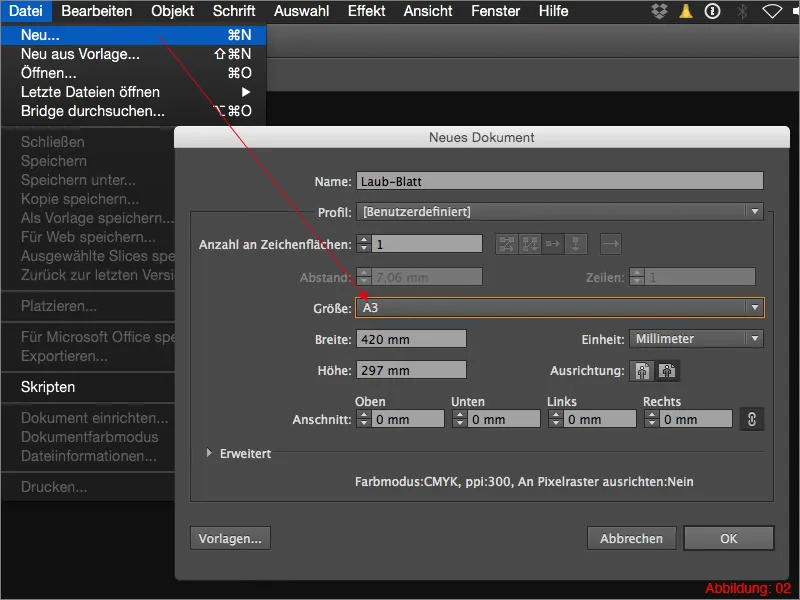The width and height of the screenshot is (800, 600).
Task: Toggle the bleed link chain icon
Action: coord(752,419)
